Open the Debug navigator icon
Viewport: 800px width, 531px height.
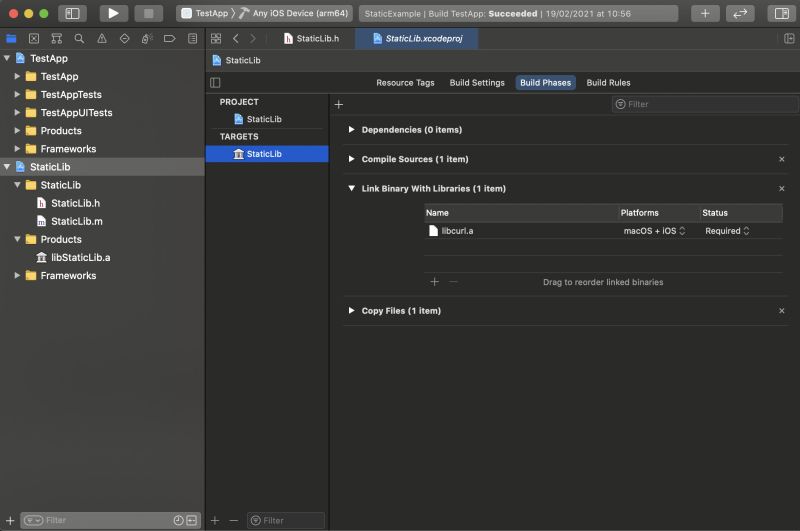coord(147,38)
